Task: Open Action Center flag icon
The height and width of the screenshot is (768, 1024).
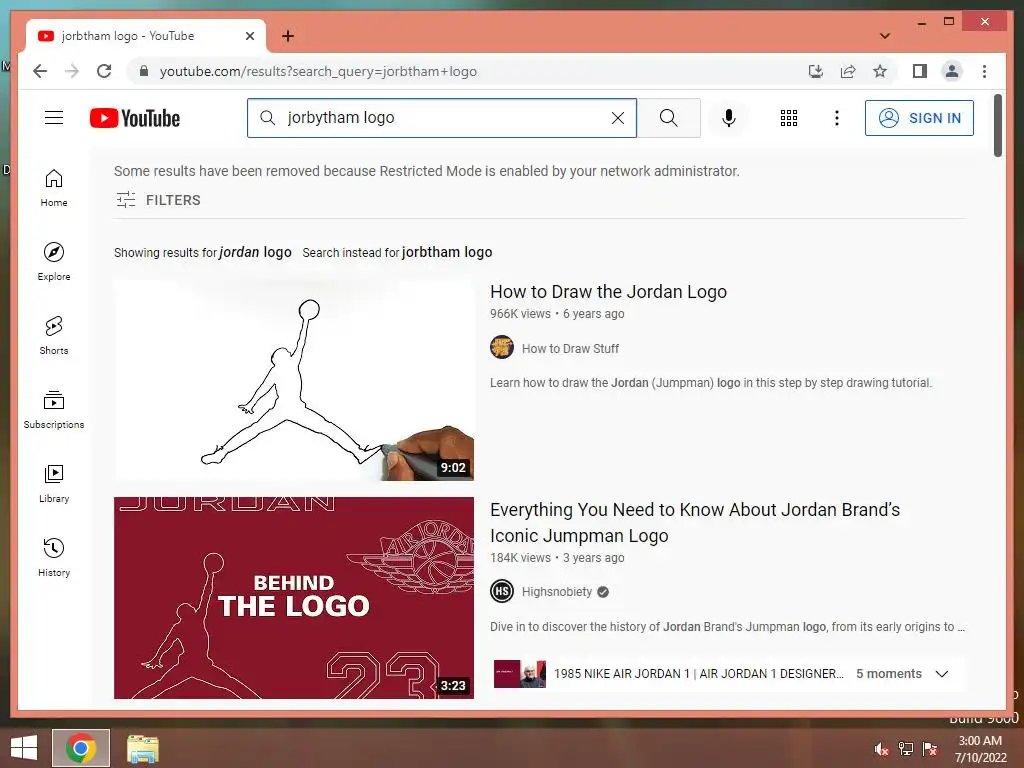Action: coord(930,749)
